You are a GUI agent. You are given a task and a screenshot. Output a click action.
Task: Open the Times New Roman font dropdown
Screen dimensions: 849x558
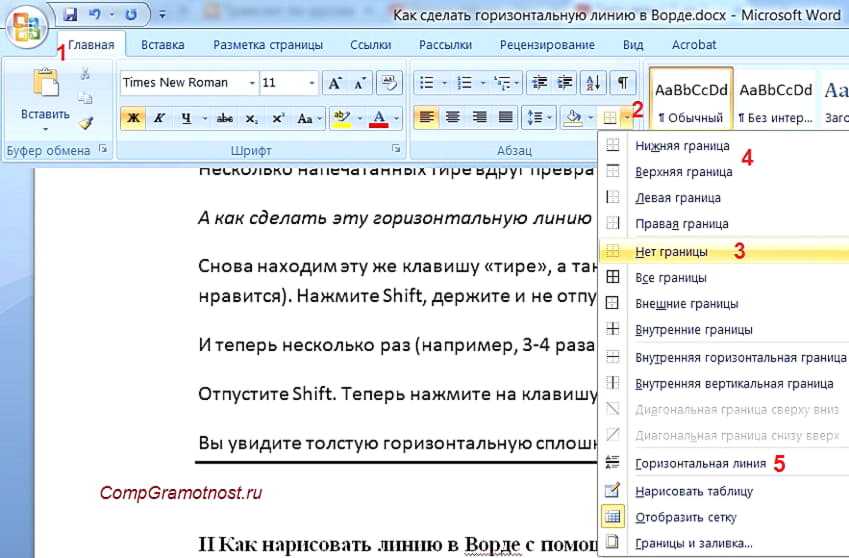pos(250,83)
